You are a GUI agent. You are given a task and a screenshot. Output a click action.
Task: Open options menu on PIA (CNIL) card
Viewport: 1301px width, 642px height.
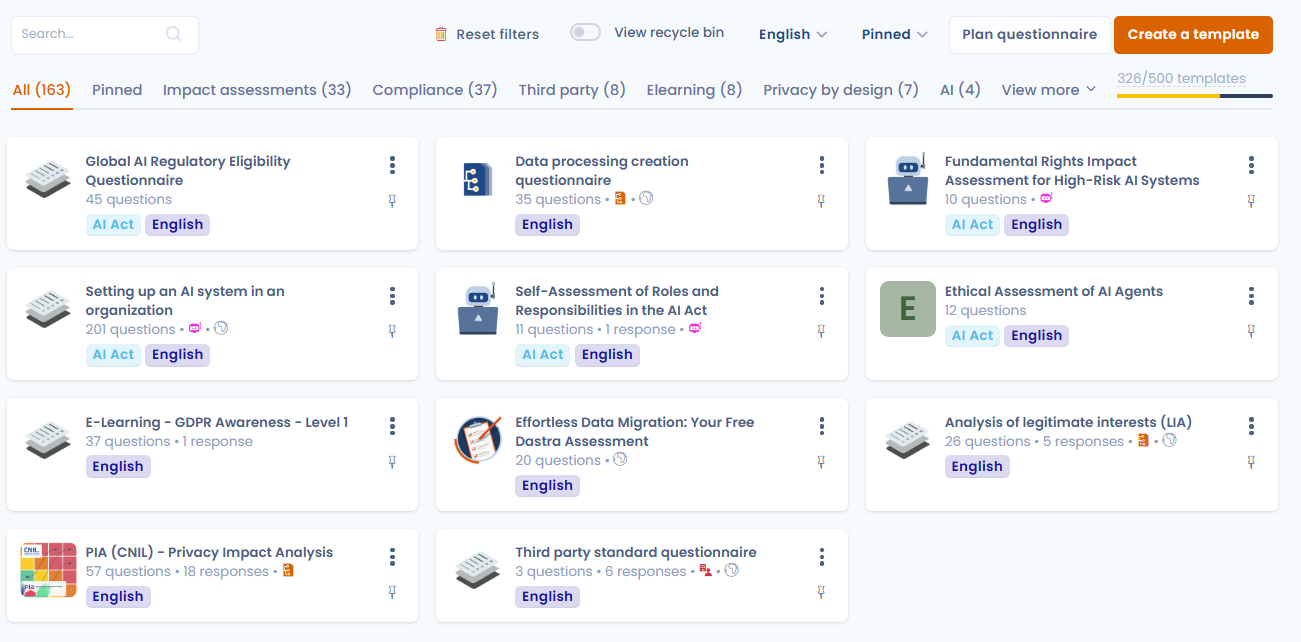(x=392, y=557)
